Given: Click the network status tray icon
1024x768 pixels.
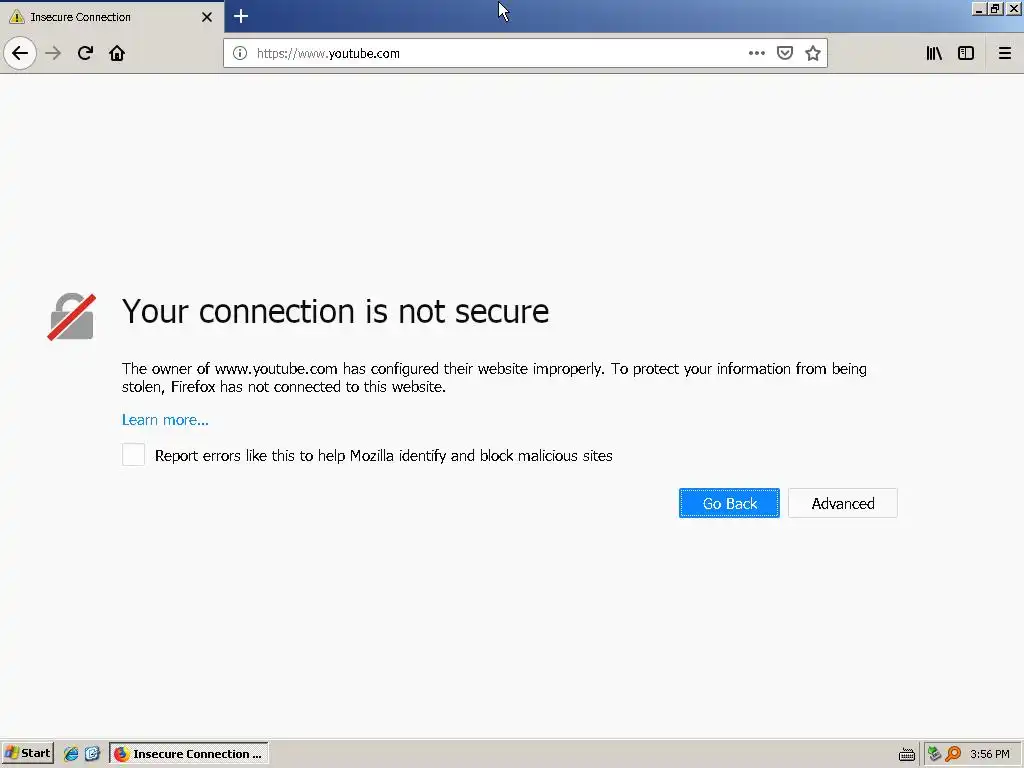Looking at the screenshot, I should [934, 754].
